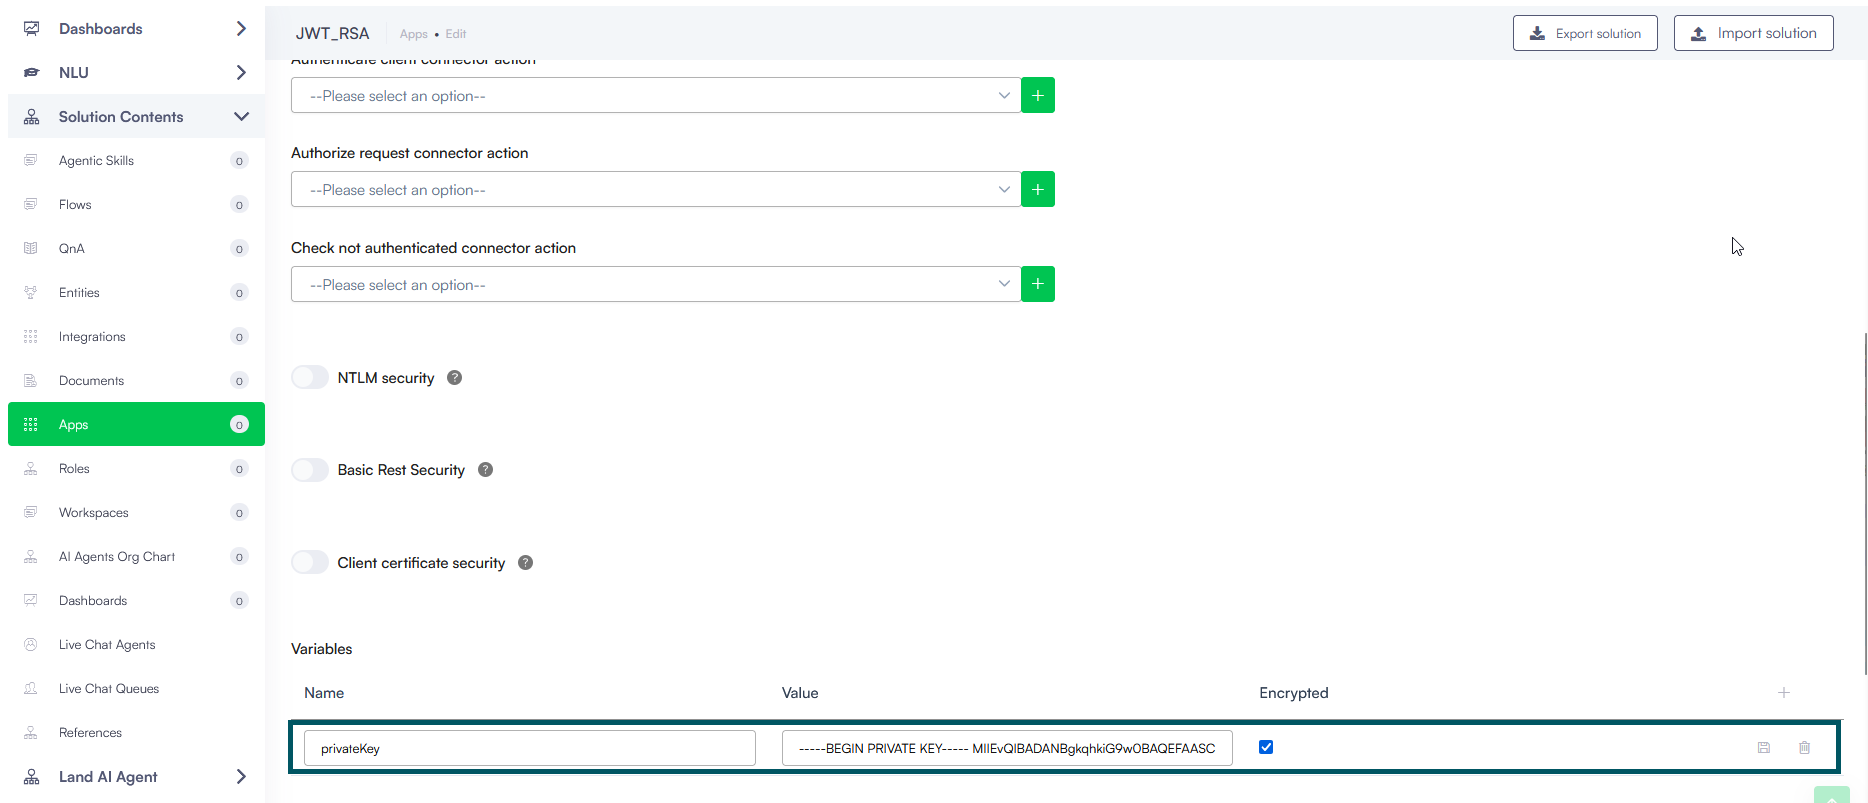The image size is (1868, 803).
Task: Delete the privateKey variable row
Action: [1804, 747]
